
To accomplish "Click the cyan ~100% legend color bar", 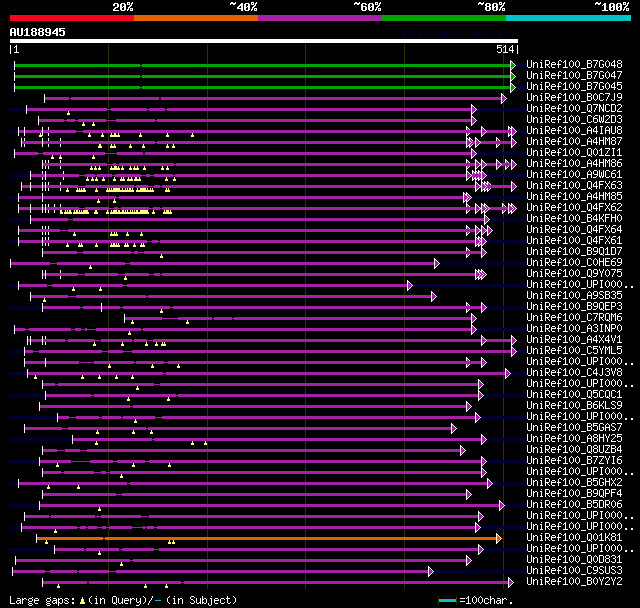I will click(x=569, y=18).
